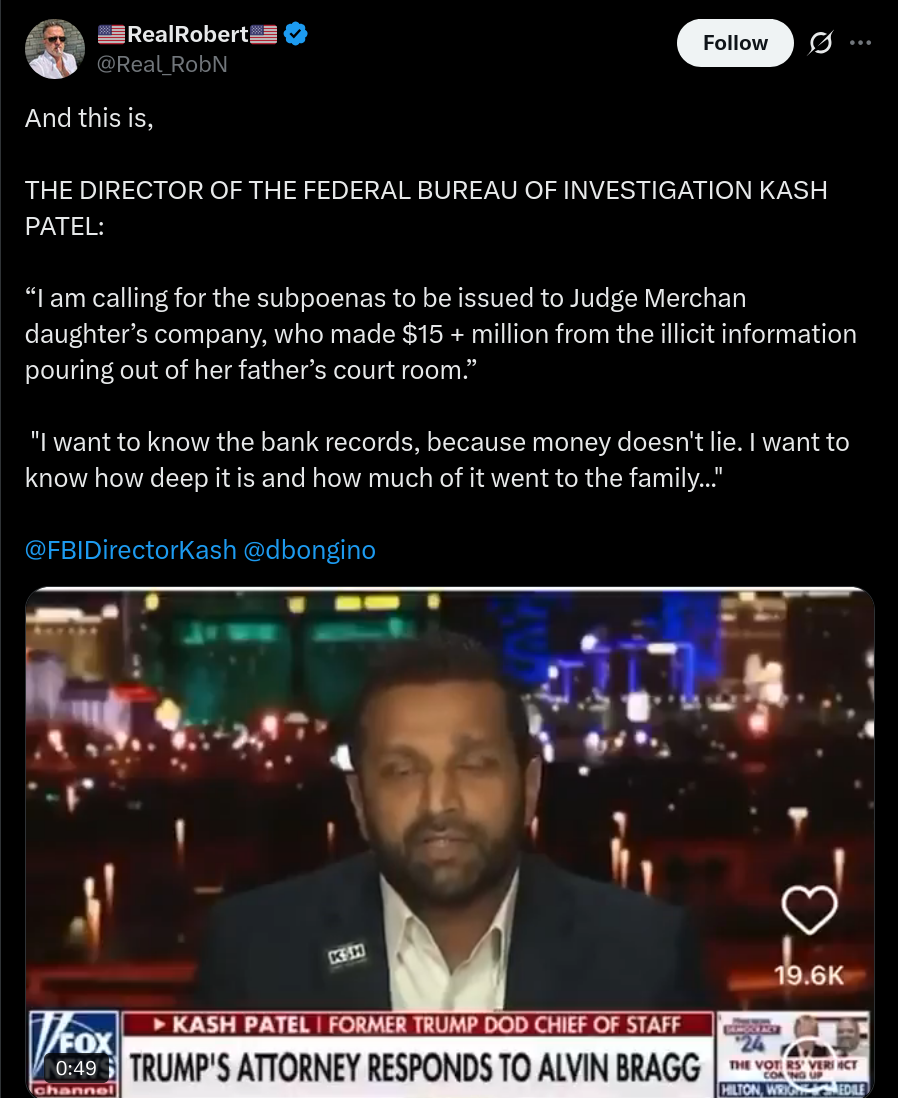Open the @Real_RobN handle link
Viewport: 898px width, 1098px height.
click(162, 64)
